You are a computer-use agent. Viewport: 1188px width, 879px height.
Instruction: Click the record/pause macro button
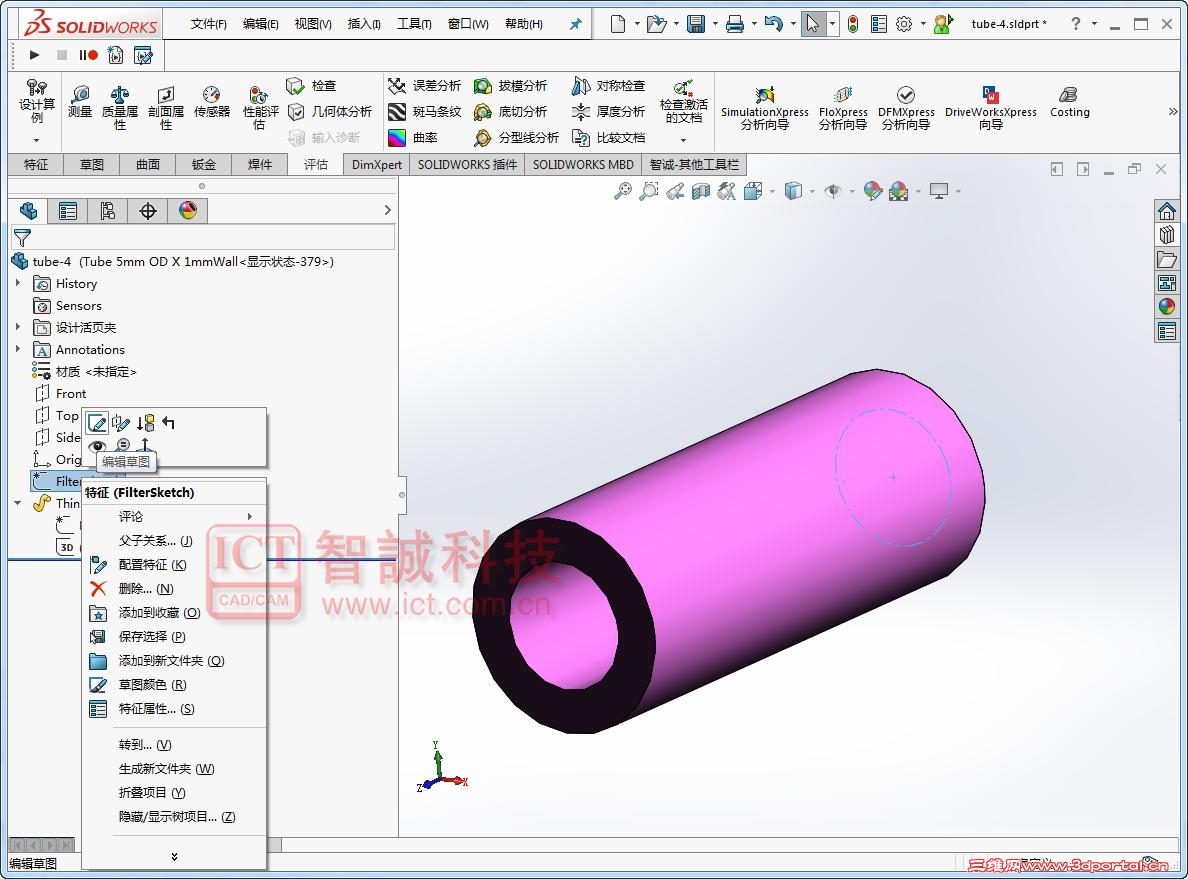89,55
